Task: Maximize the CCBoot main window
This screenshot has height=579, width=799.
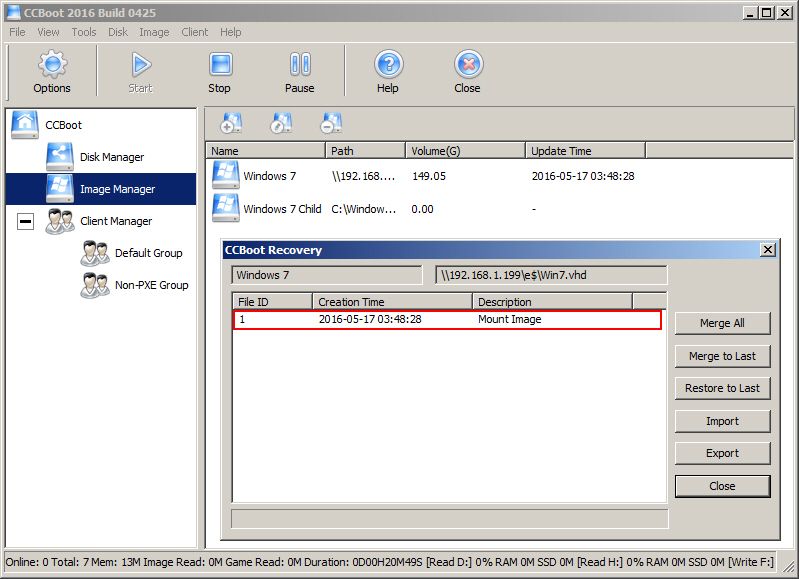Action: 766,13
